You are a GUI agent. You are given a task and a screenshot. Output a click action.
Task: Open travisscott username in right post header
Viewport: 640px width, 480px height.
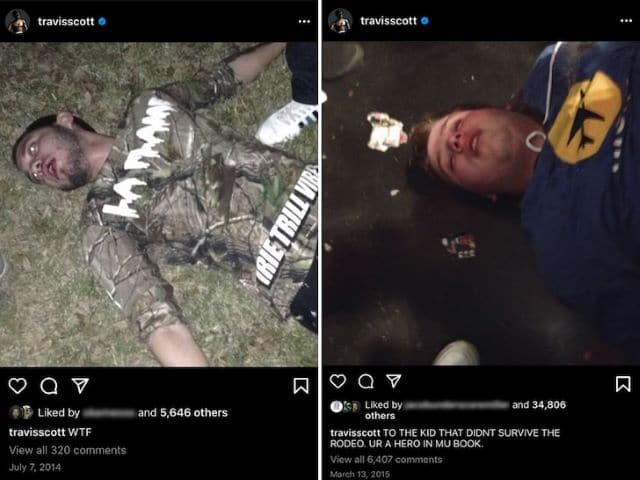tap(388, 20)
